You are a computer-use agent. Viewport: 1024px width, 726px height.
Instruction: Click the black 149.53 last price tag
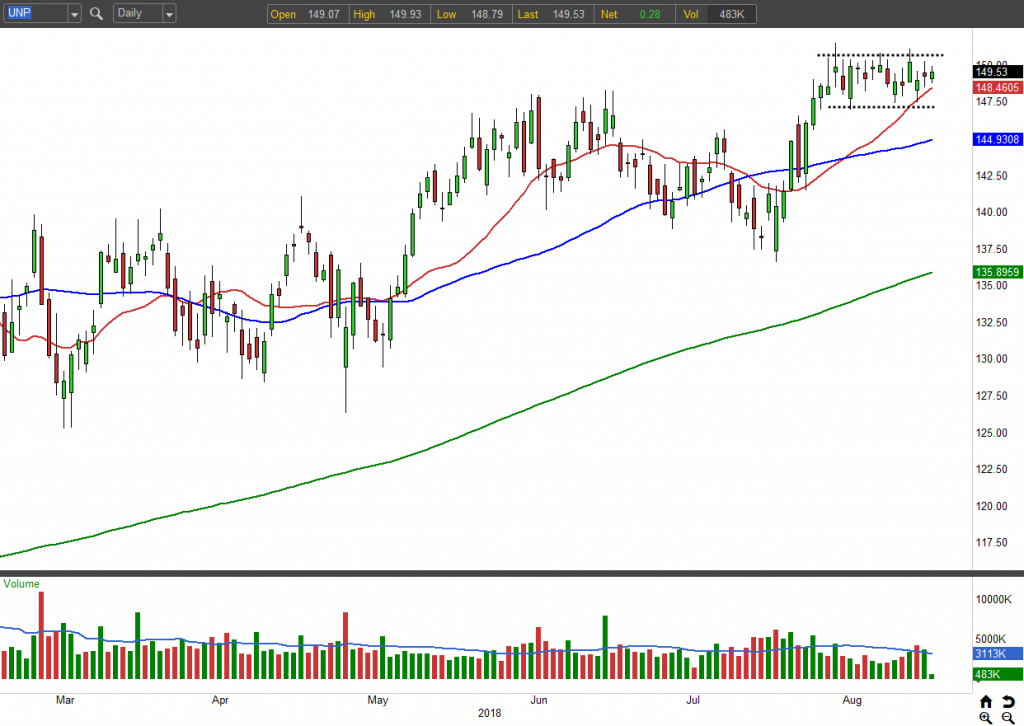[x=997, y=72]
